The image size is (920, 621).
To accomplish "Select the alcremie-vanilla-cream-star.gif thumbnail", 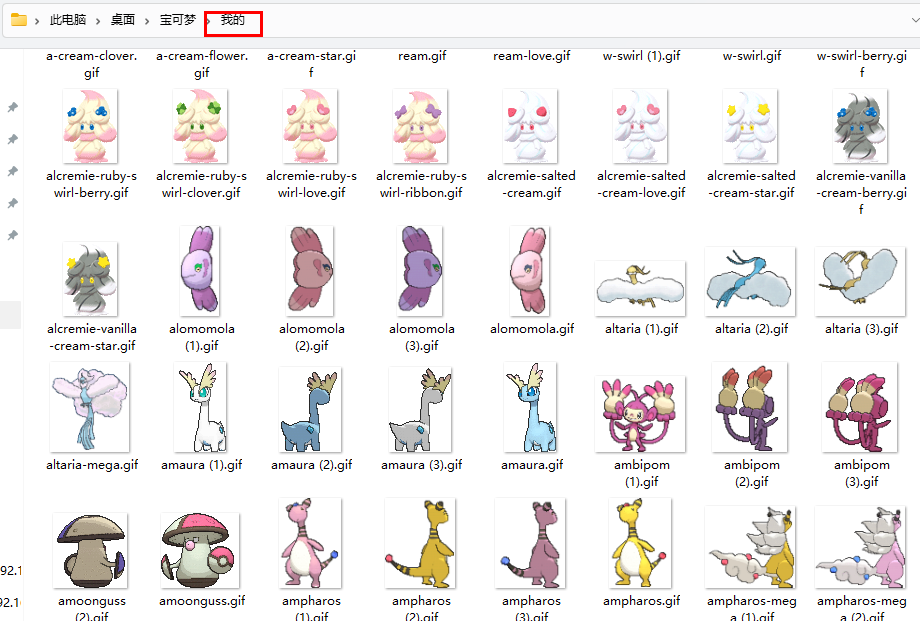I will click(90, 278).
